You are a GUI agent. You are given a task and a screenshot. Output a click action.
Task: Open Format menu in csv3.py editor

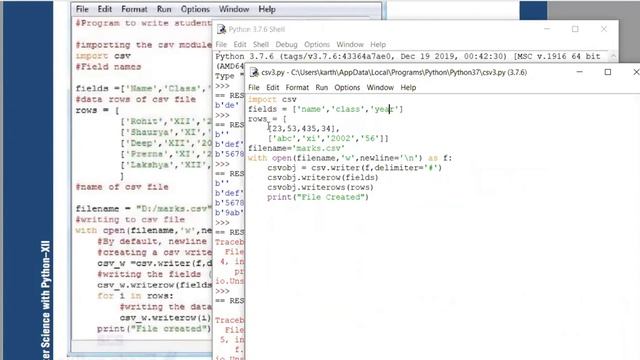pyautogui.click(x=297, y=87)
